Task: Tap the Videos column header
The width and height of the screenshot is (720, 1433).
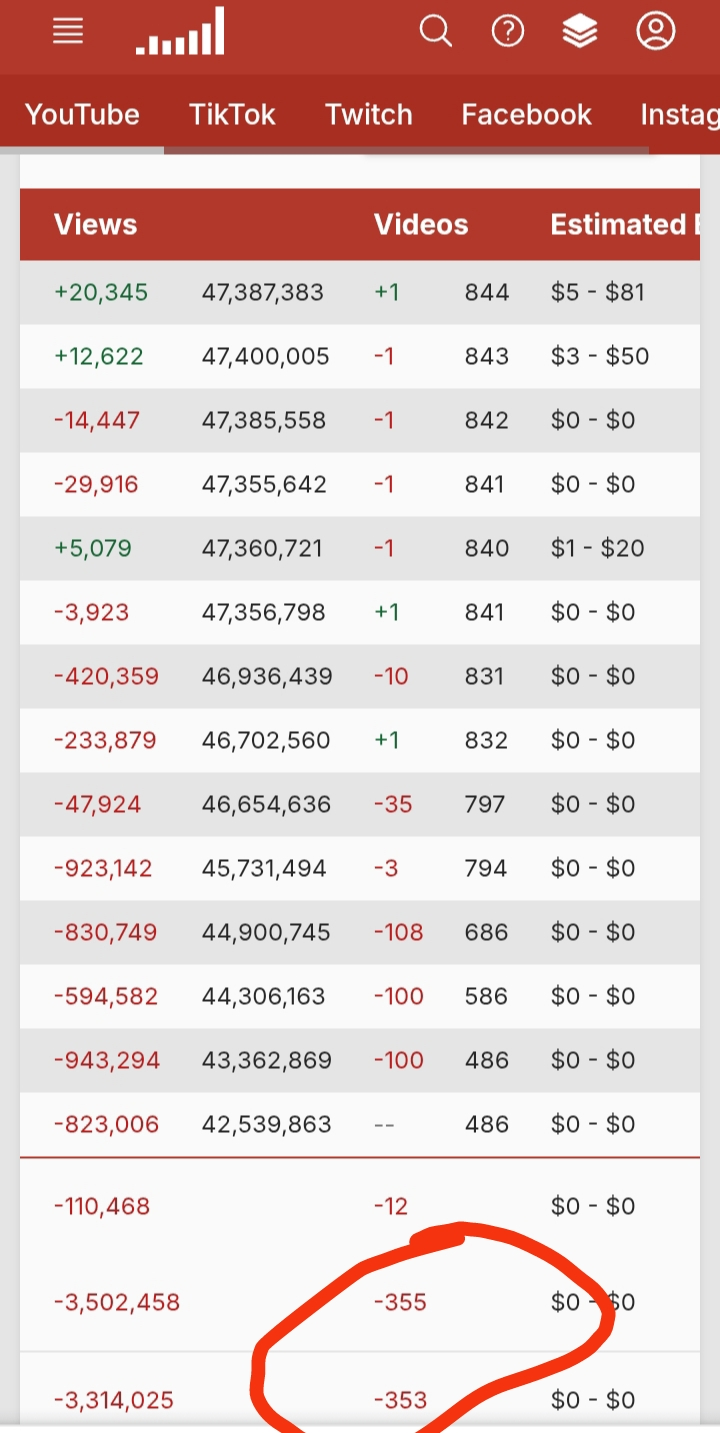Action: (421, 224)
